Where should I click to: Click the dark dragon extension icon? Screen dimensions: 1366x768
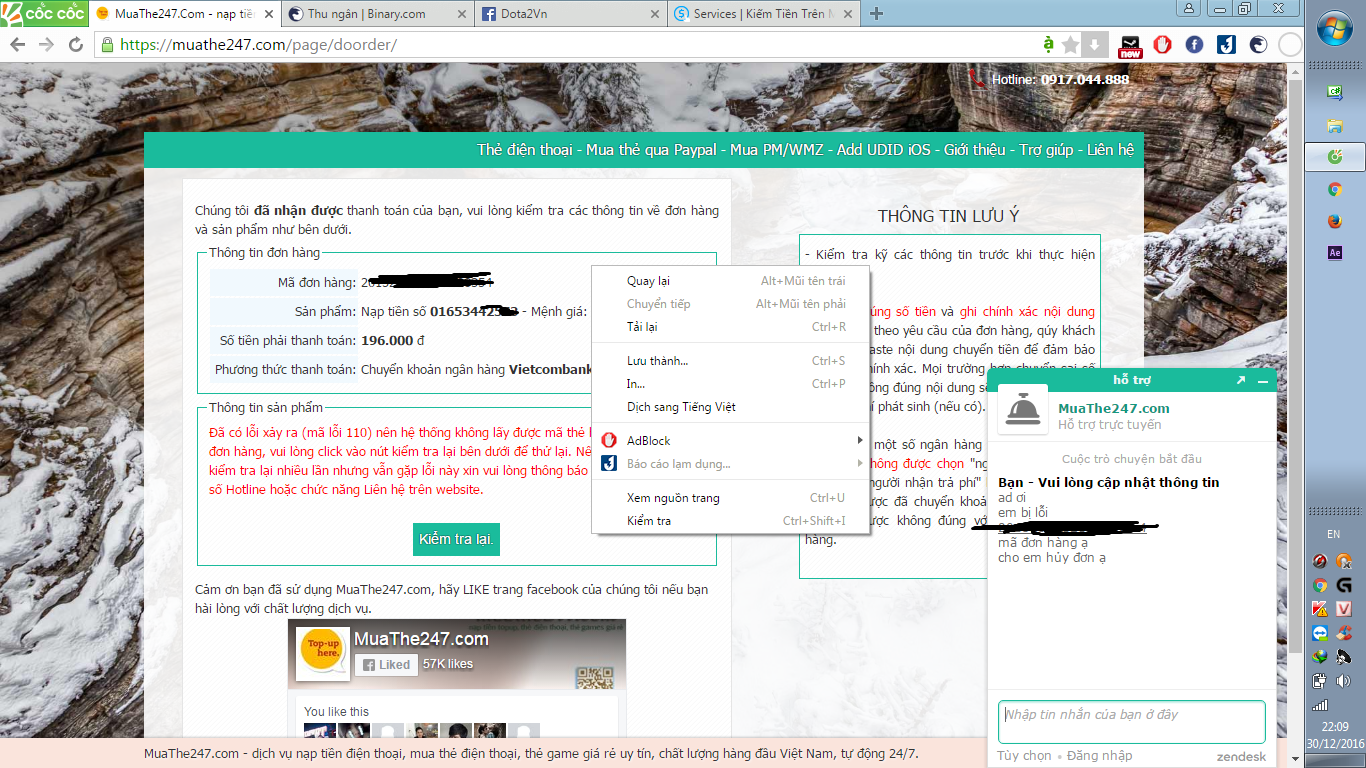(x=1258, y=45)
